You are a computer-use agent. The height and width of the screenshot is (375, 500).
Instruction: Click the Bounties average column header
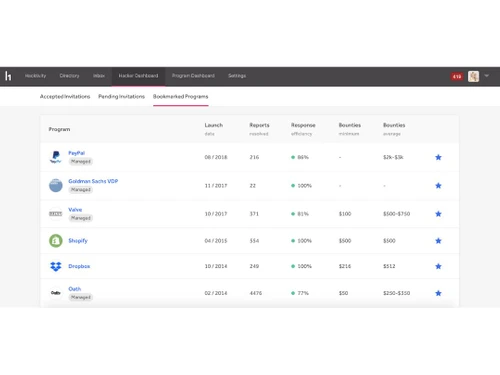point(394,129)
